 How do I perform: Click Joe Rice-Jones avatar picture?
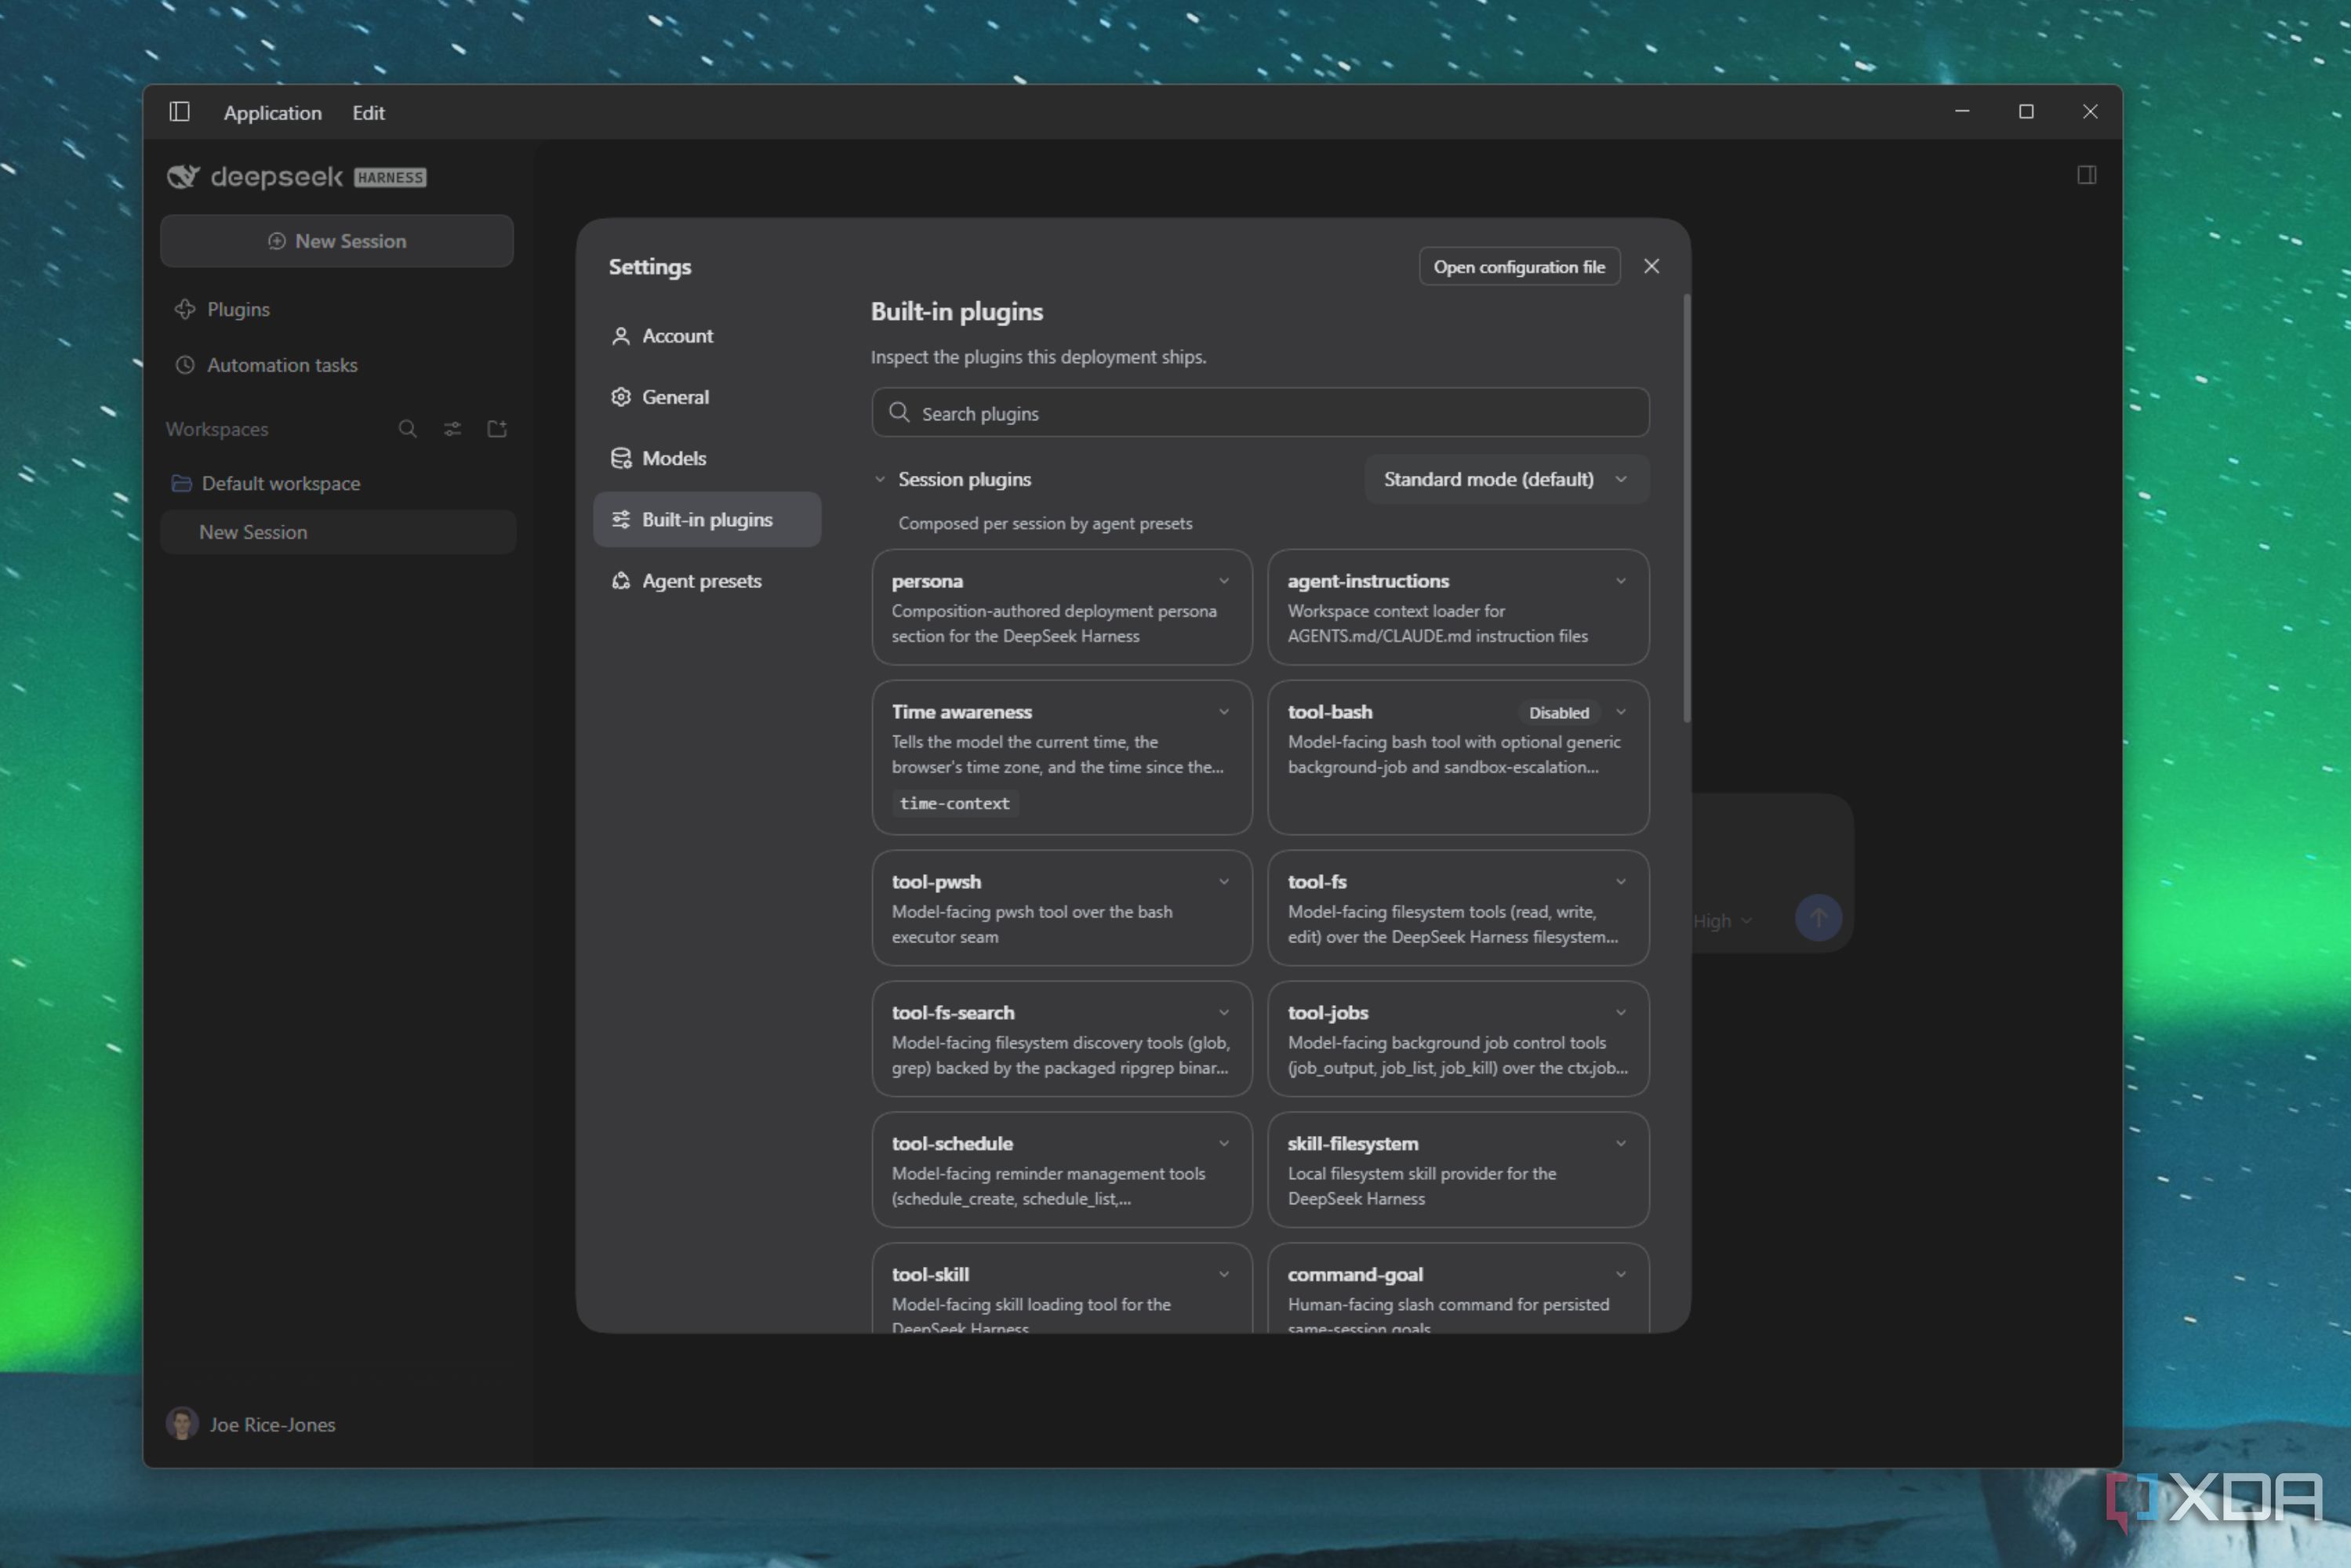click(x=182, y=1423)
